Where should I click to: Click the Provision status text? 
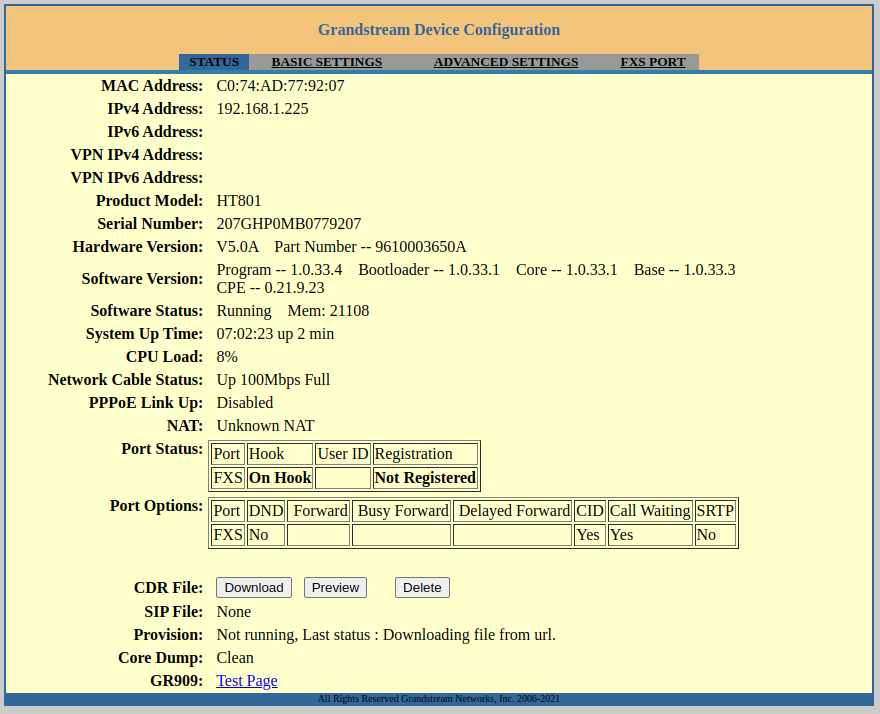coord(386,634)
